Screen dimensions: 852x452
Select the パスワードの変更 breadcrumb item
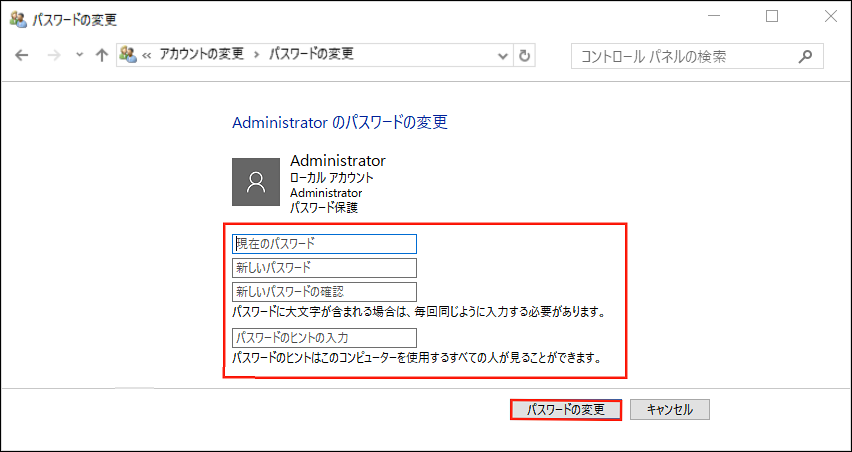(x=311, y=55)
